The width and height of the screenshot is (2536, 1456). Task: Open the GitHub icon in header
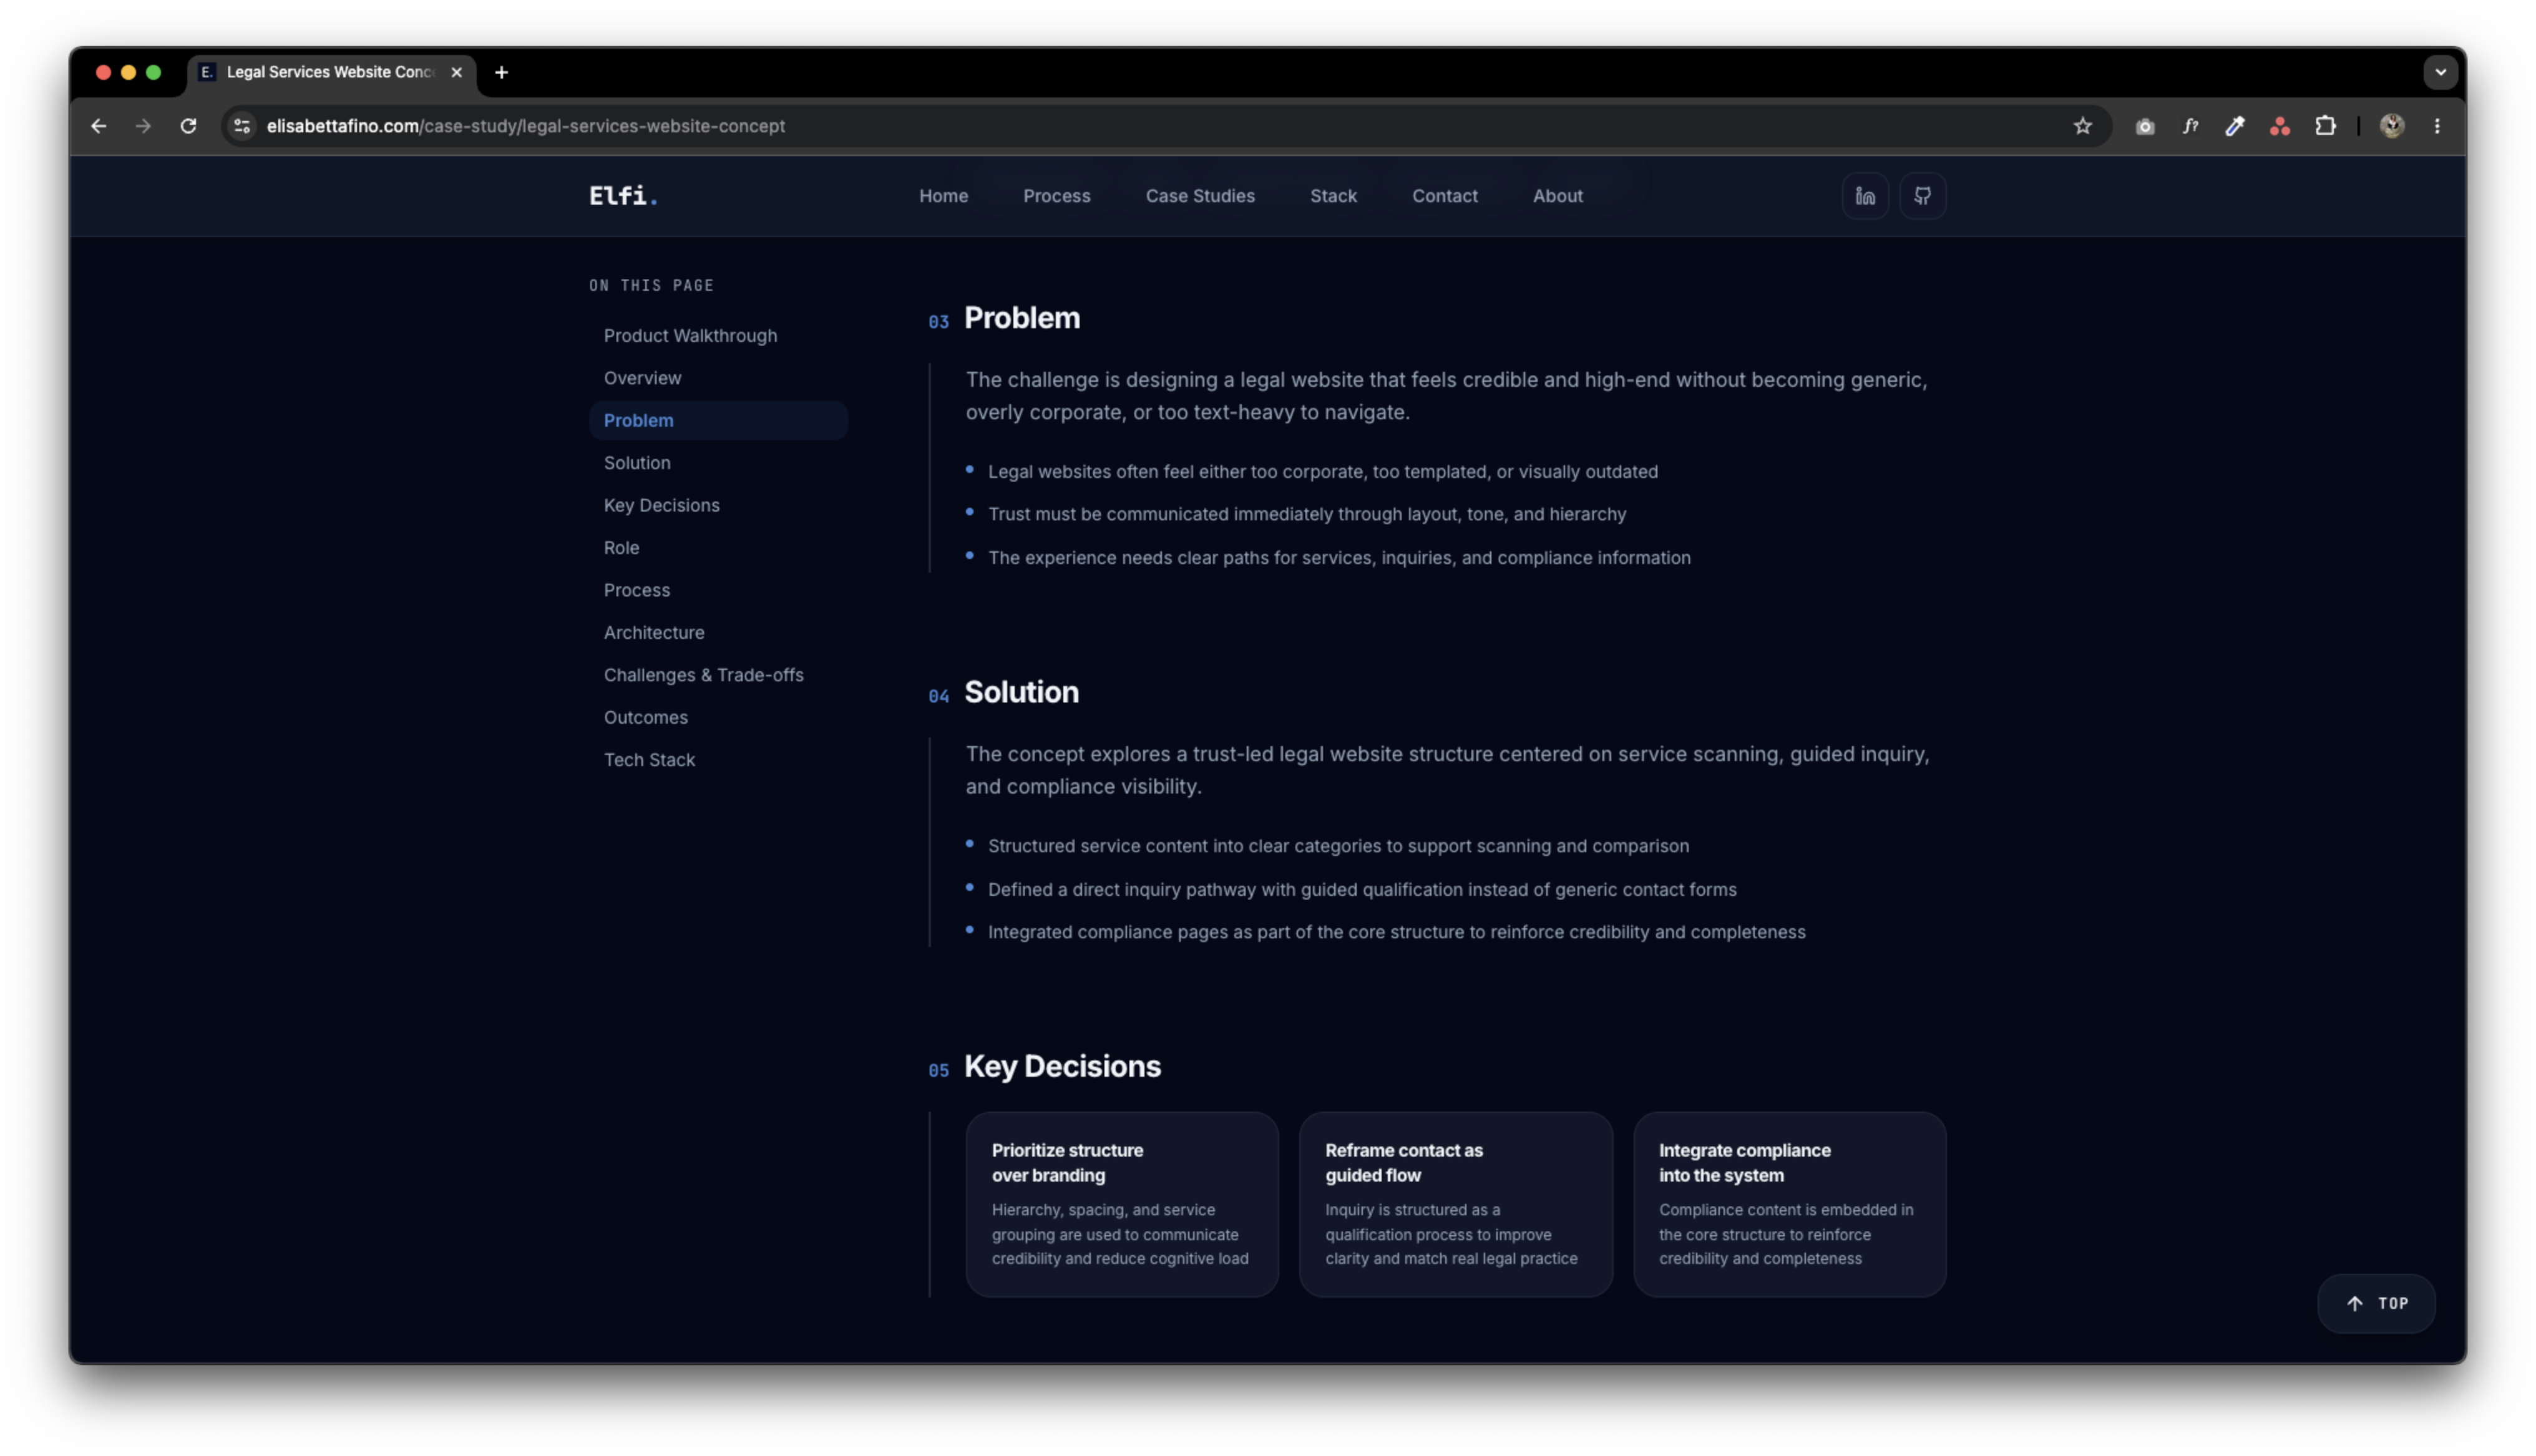pos(1923,196)
